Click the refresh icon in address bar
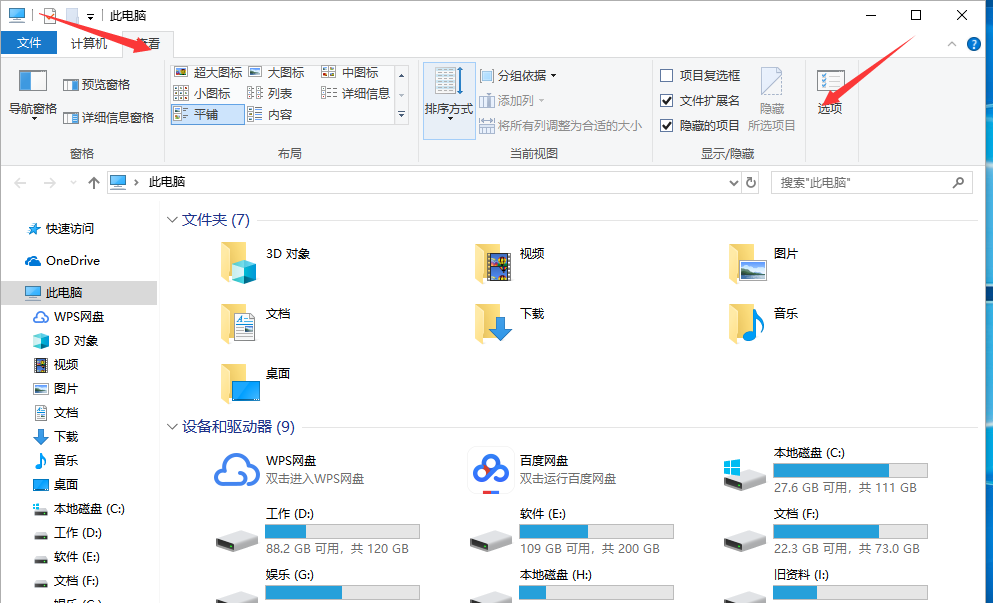Viewport: 993px width, 603px height. 751,182
